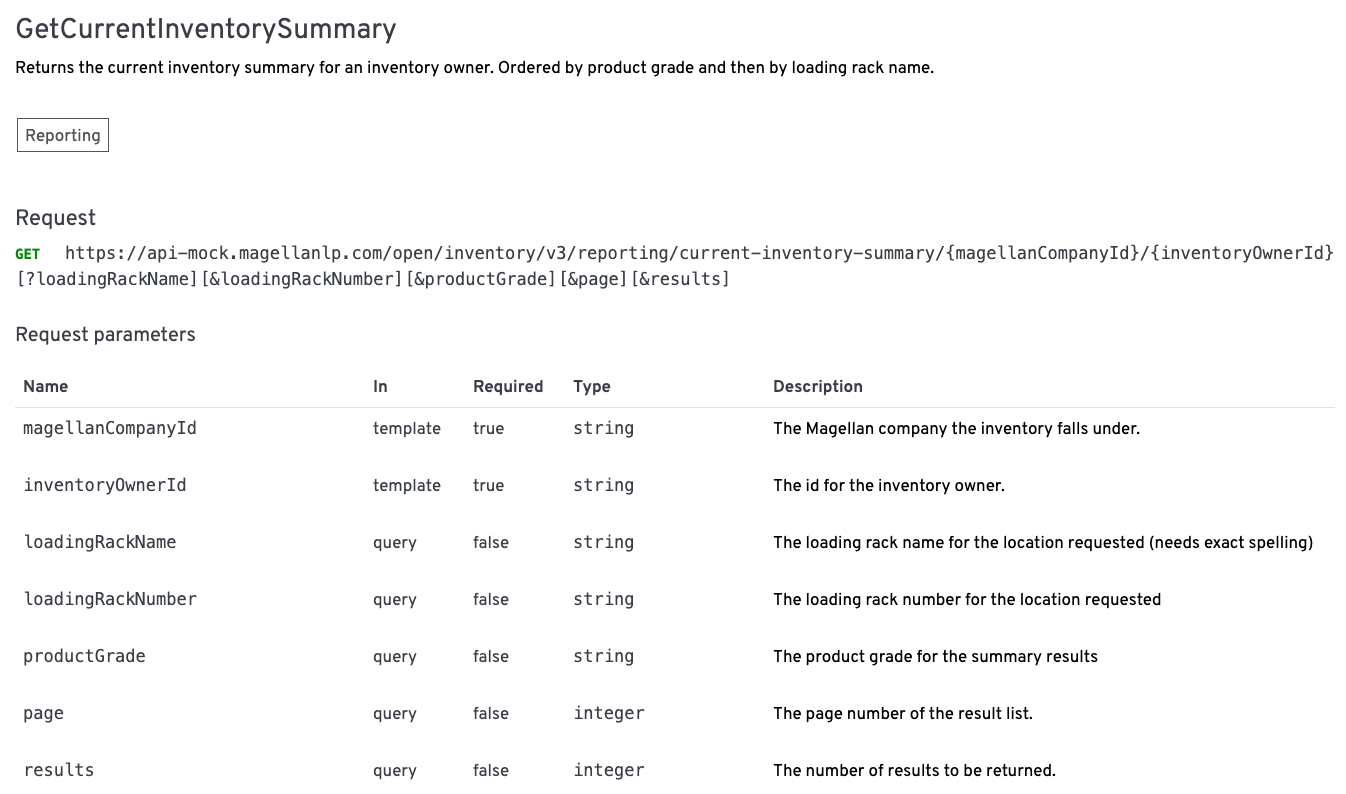Click the page parameter name in table
The height and width of the screenshot is (794, 1346).
[x=44, y=714]
